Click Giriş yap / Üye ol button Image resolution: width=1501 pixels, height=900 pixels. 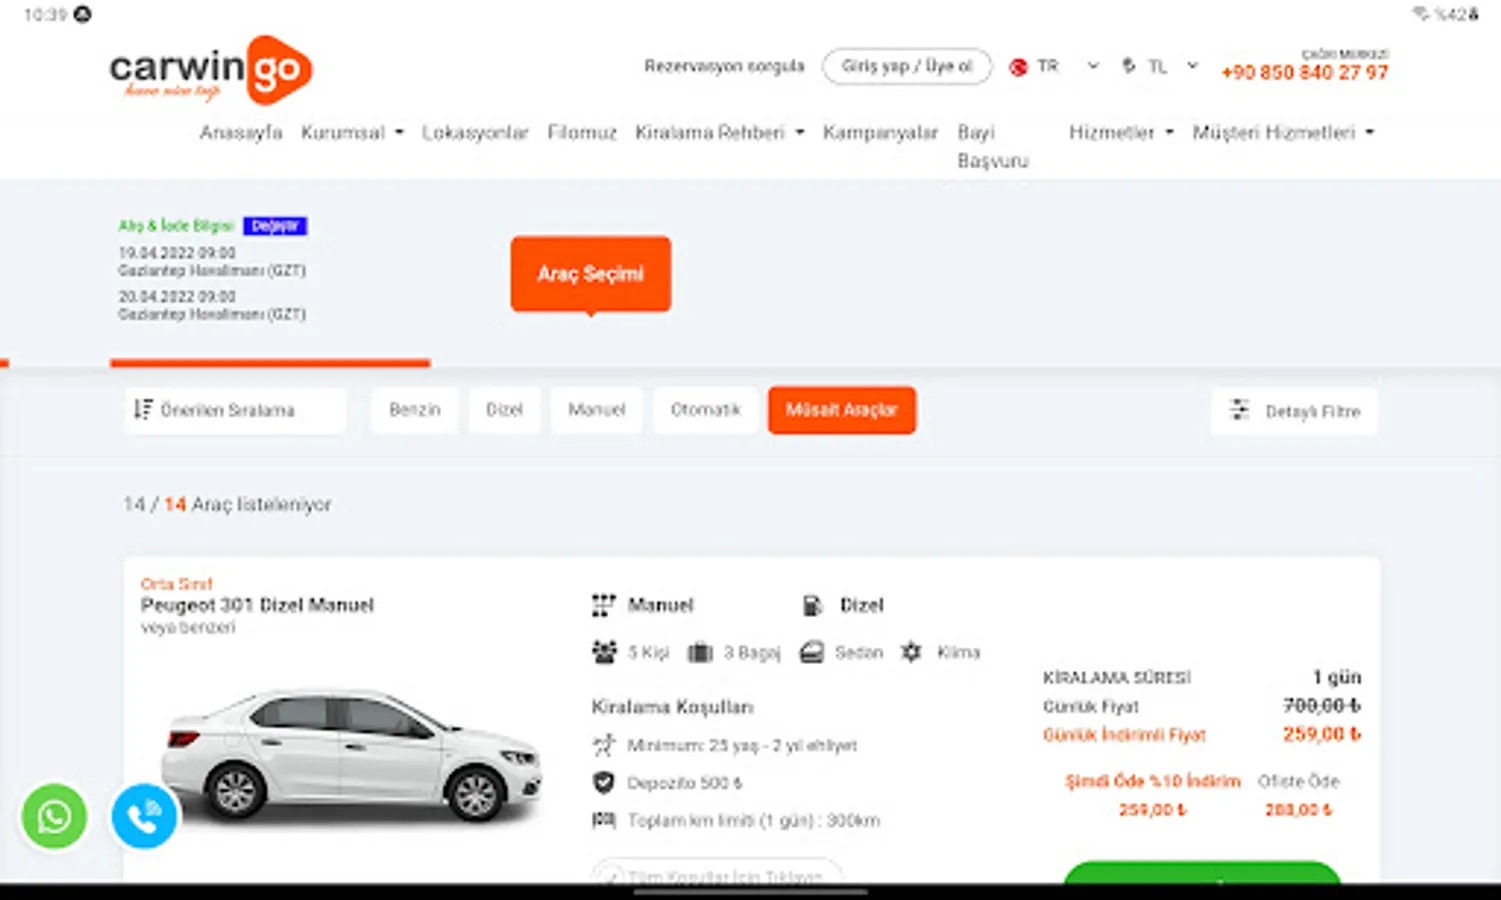coord(907,66)
